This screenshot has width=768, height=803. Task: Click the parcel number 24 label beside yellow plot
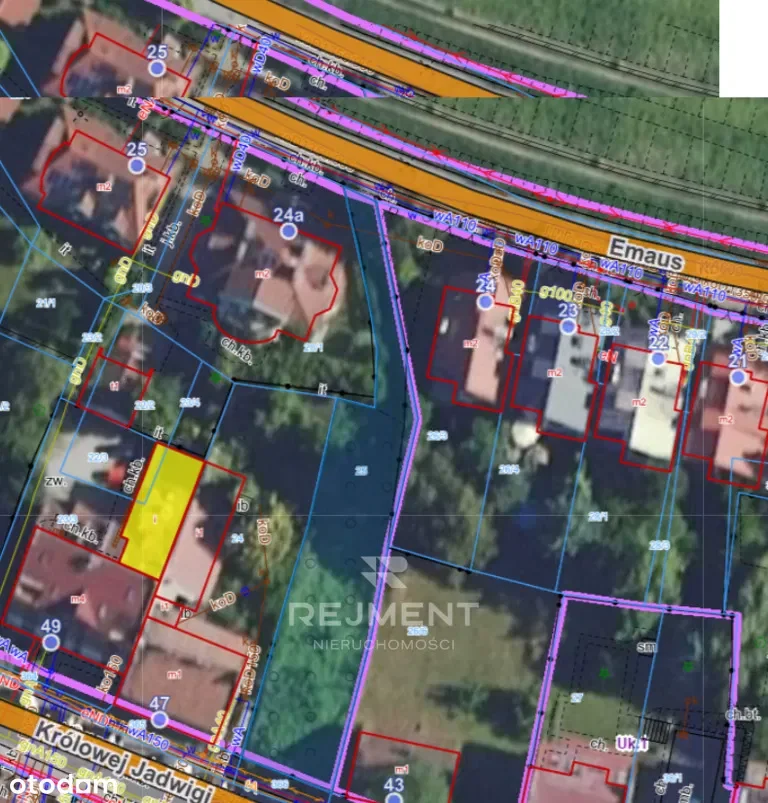[x=237, y=538]
